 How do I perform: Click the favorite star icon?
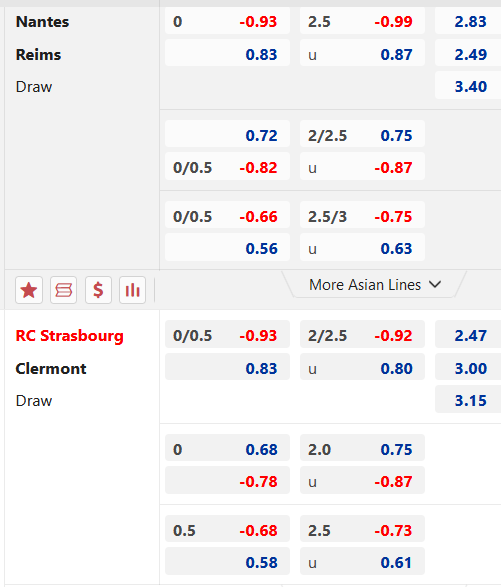click(x=29, y=290)
